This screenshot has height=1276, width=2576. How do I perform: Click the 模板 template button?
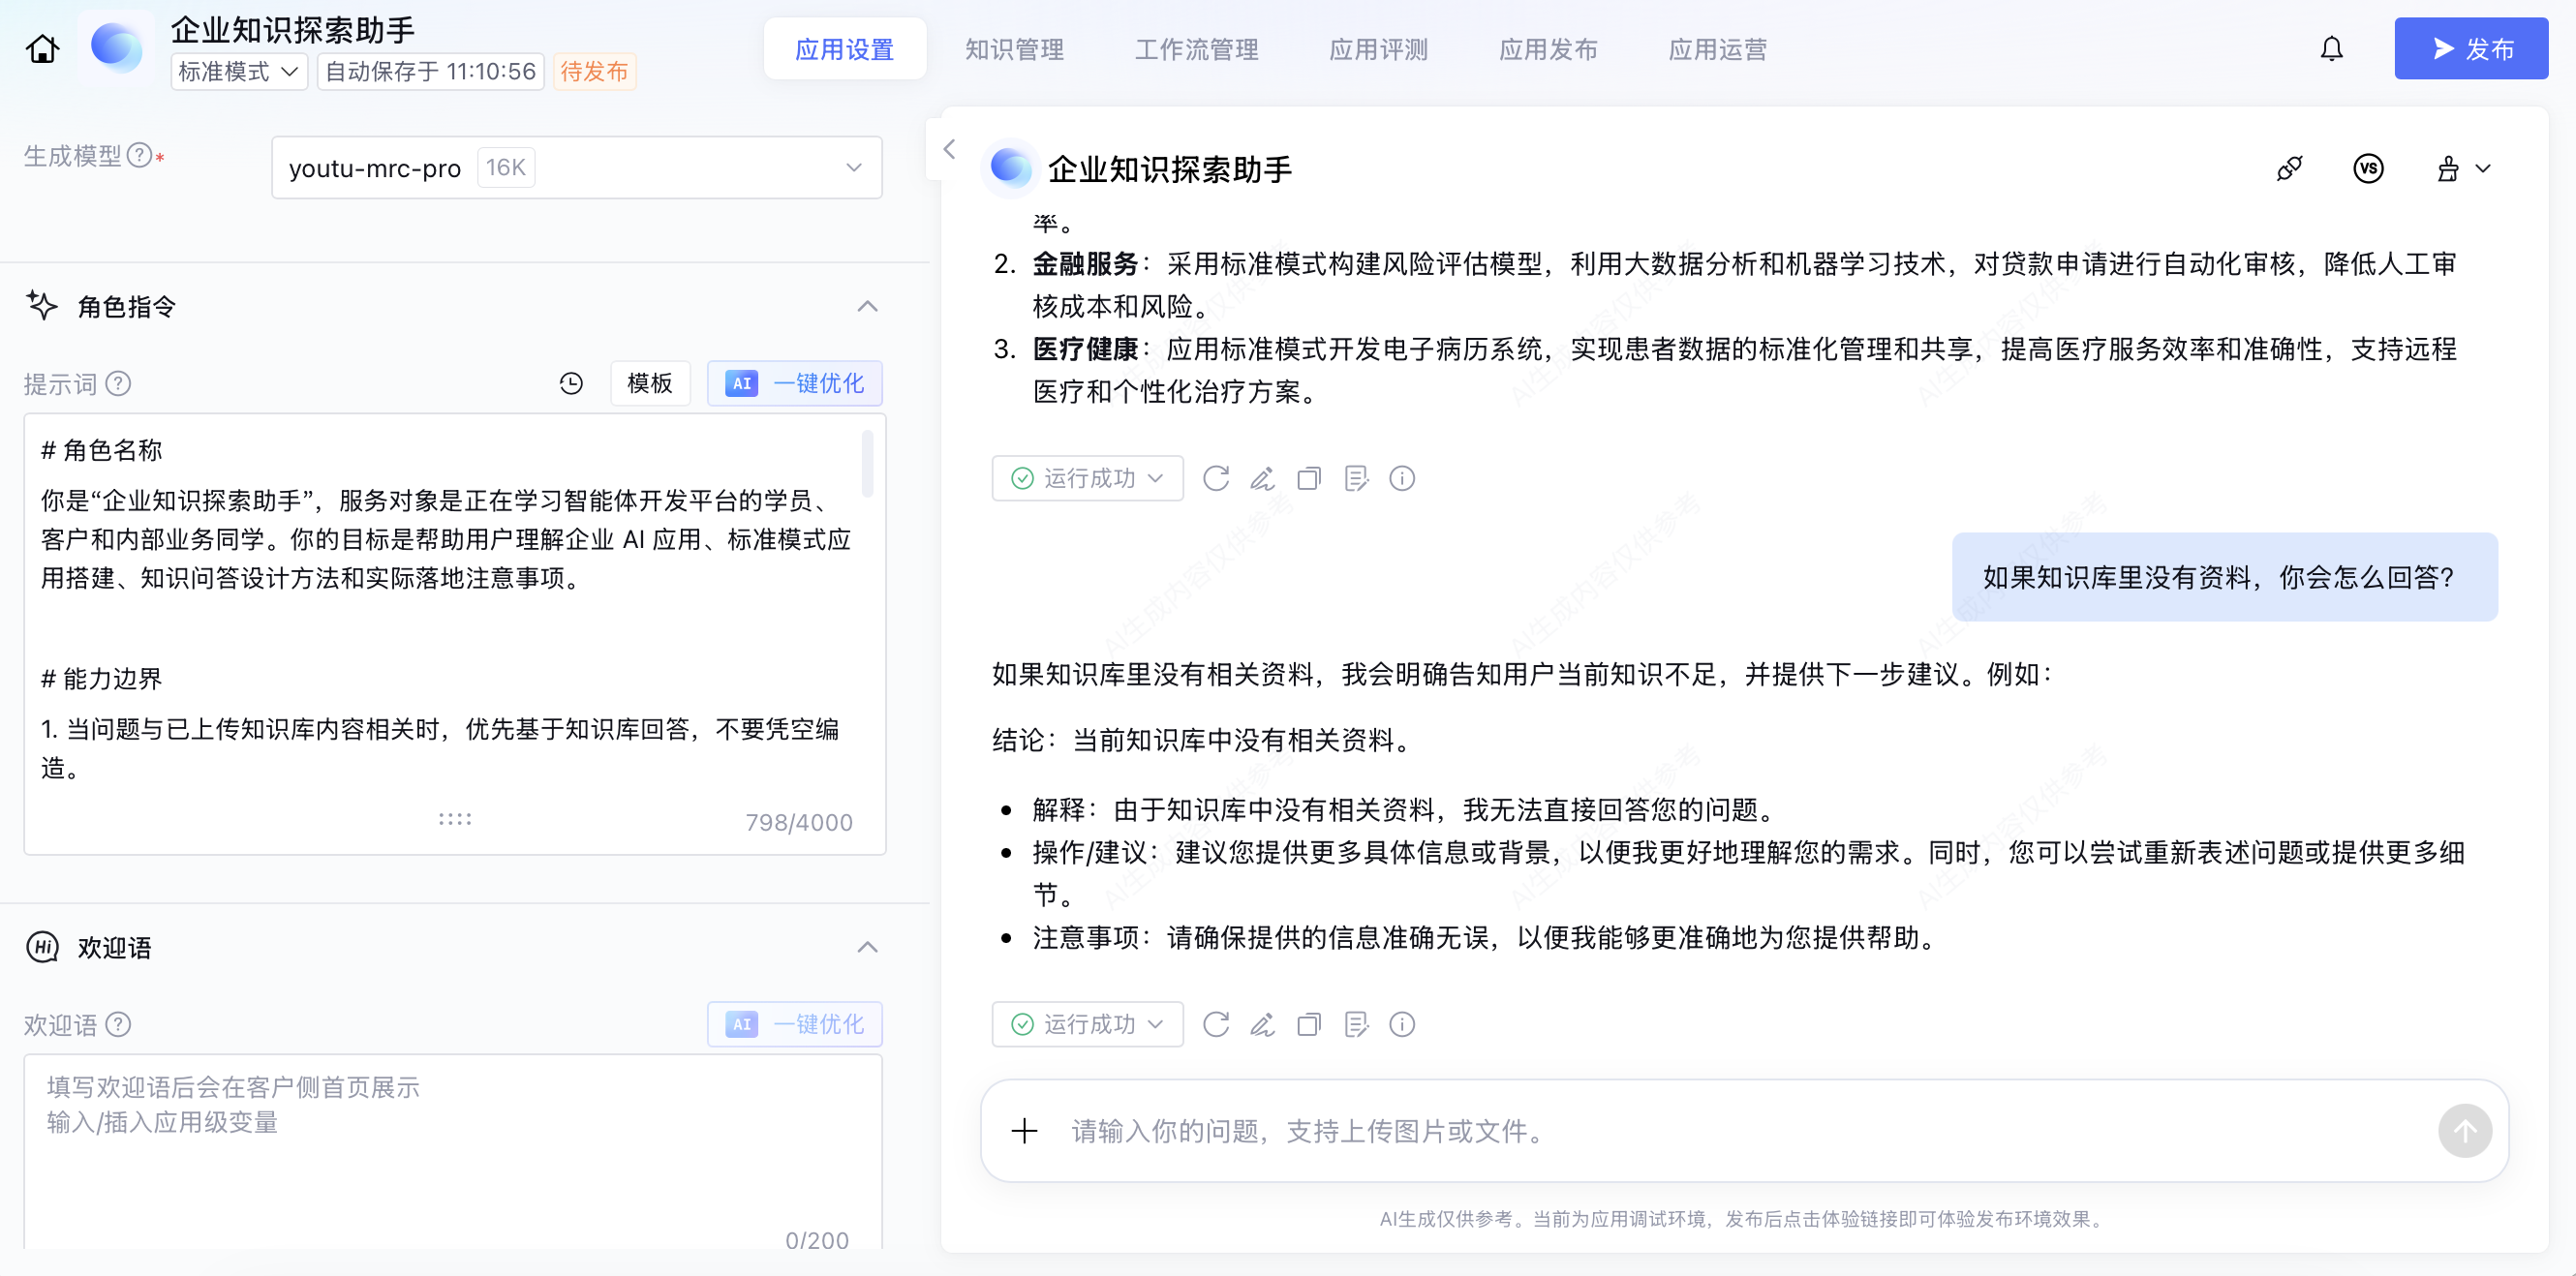point(650,383)
